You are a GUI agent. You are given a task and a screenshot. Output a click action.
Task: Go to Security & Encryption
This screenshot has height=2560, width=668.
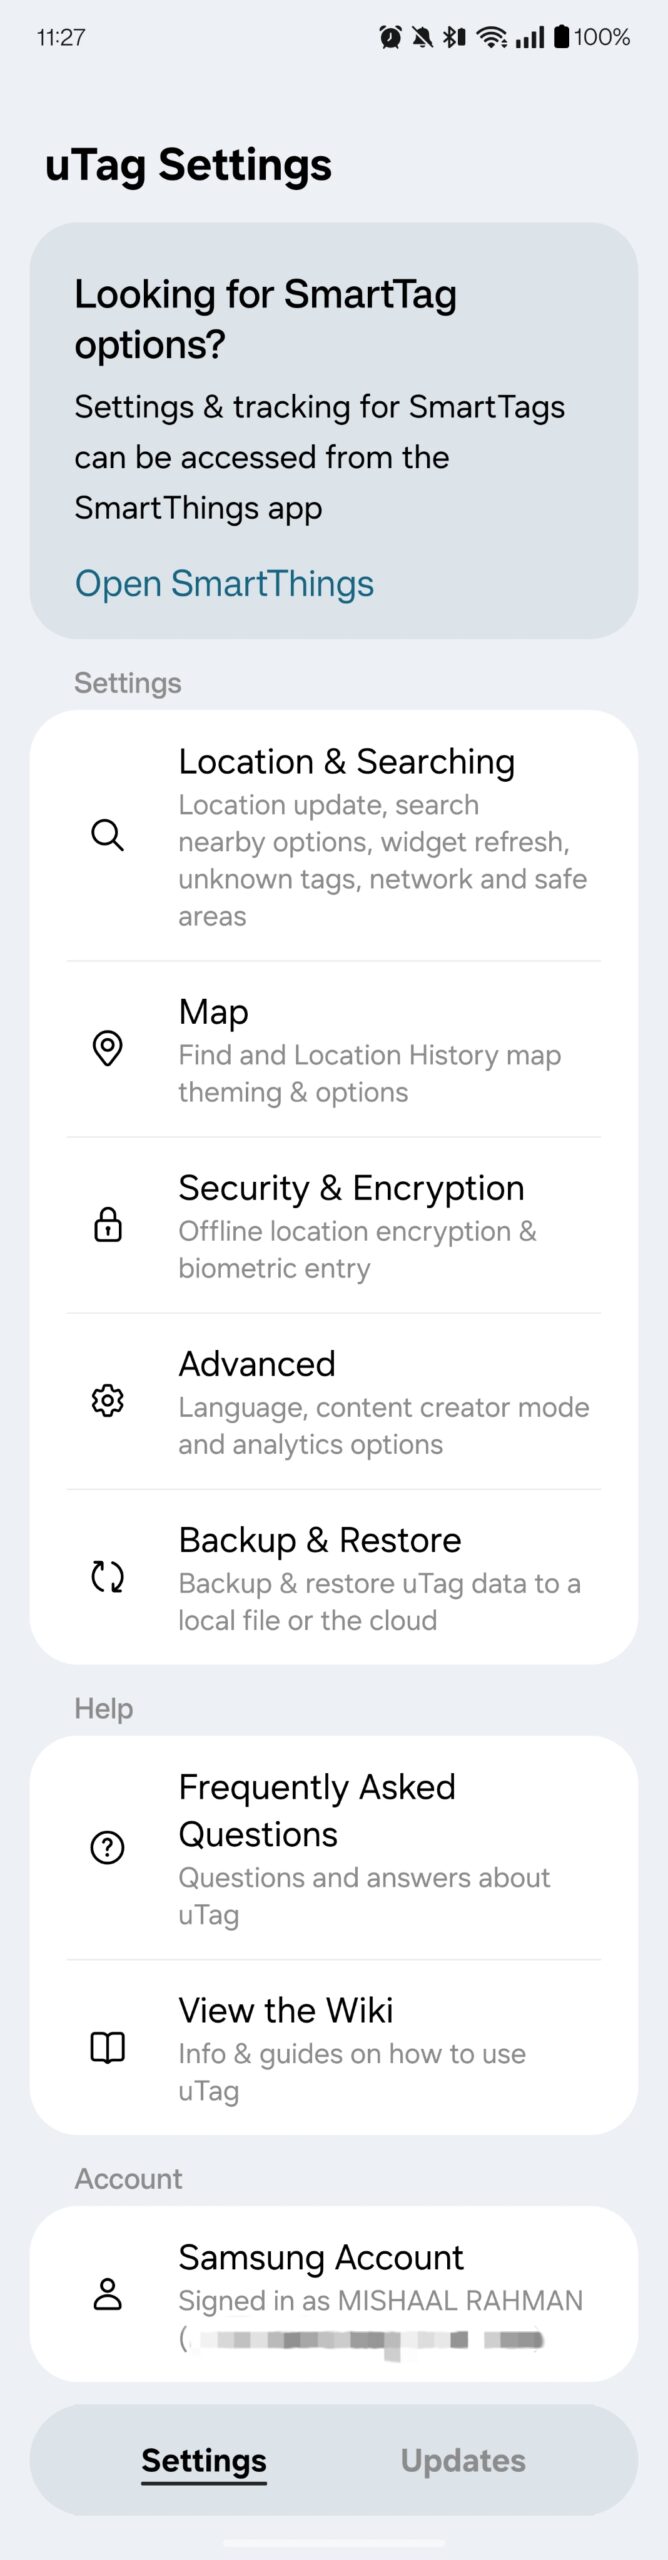click(x=380, y=1226)
